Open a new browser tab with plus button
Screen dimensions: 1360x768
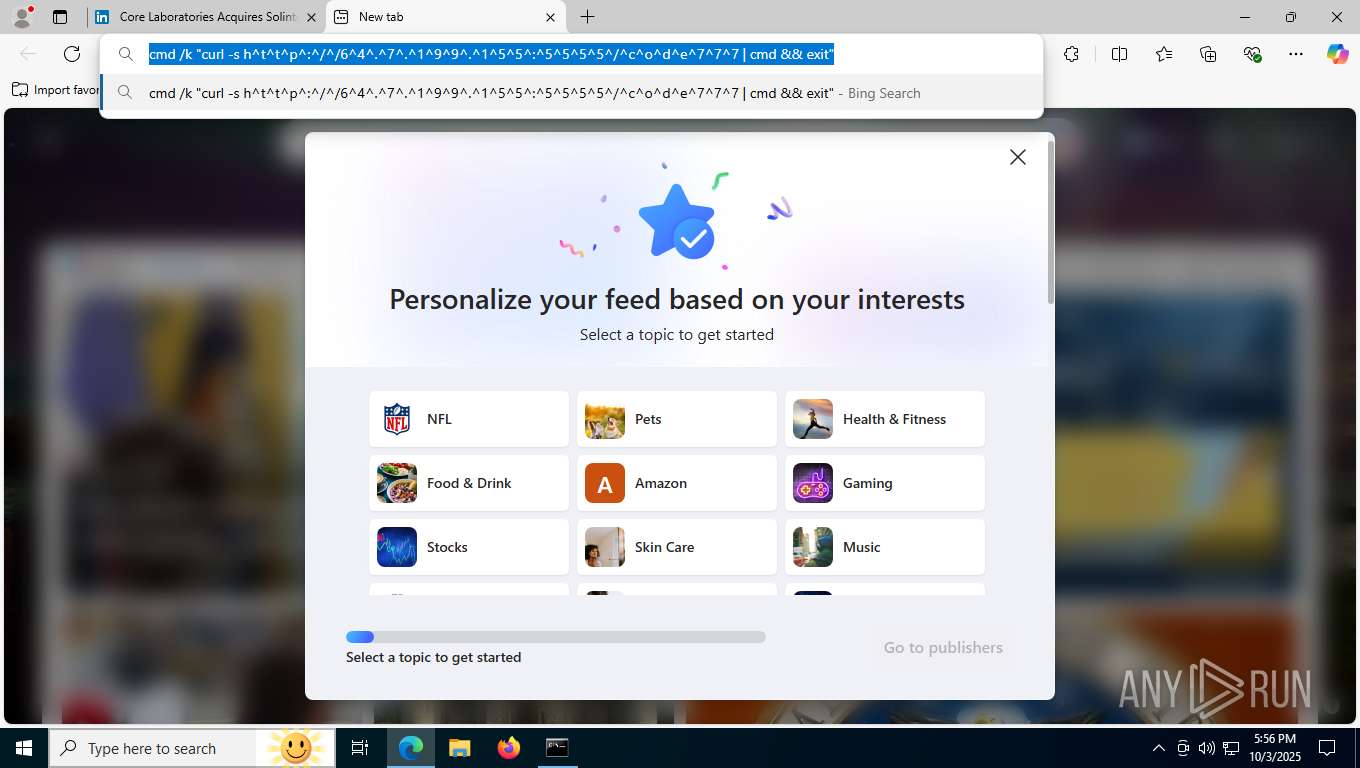tap(588, 17)
